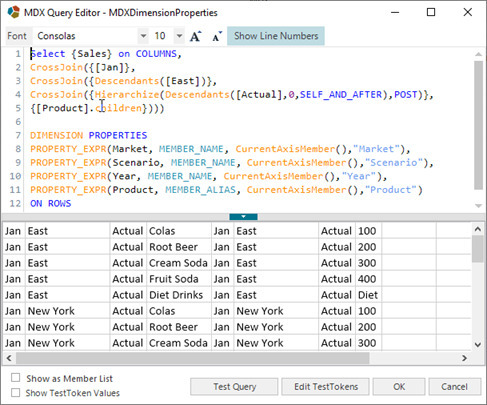Click results grid scroll down arrow
The height and width of the screenshot is (405, 487).
point(478,345)
